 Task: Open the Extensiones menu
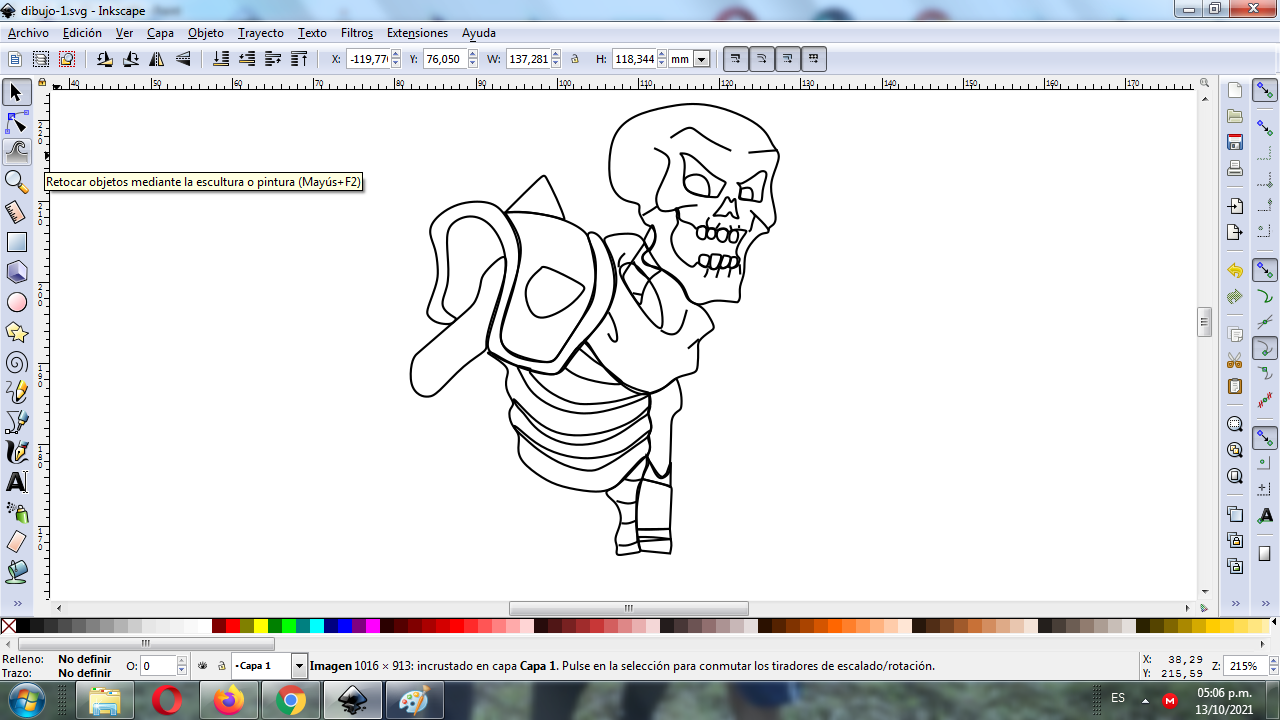417,33
